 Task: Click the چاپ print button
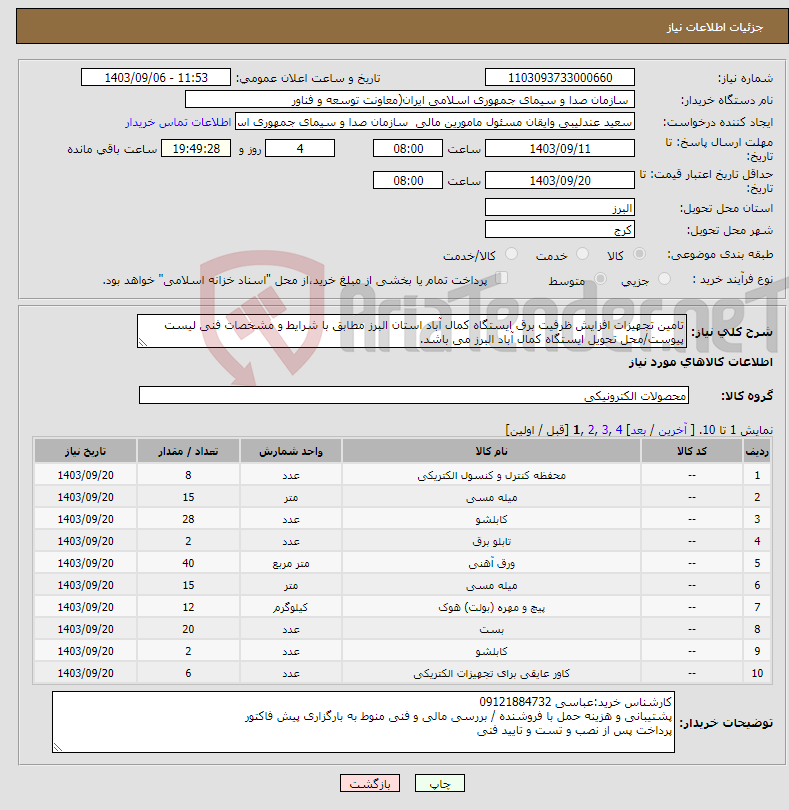tap(440, 783)
